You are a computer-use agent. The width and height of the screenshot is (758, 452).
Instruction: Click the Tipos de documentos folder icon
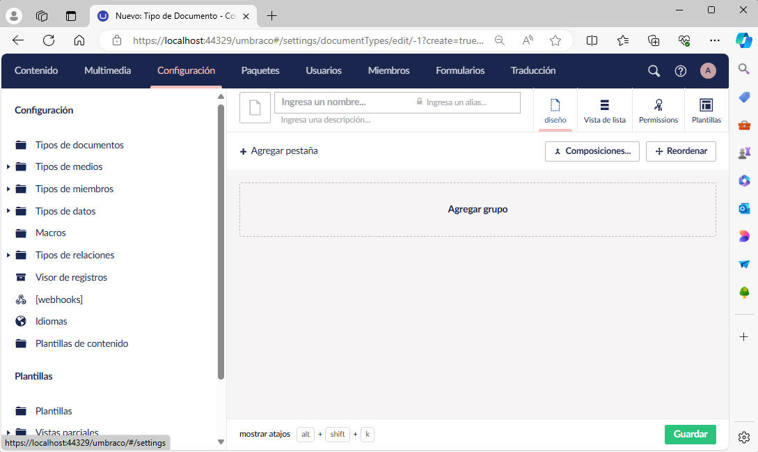pos(21,145)
